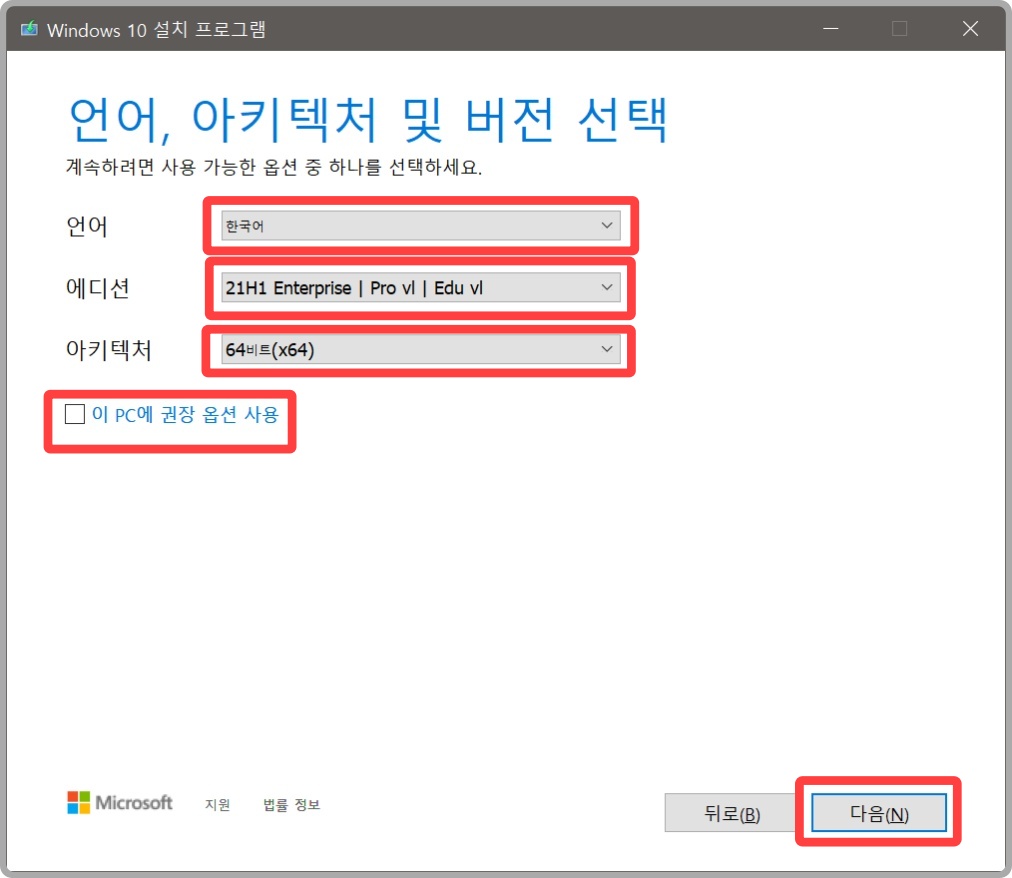This screenshot has height=878, width=1012.
Task: Open the 법률 정보 legal information link
Action: (x=290, y=804)
